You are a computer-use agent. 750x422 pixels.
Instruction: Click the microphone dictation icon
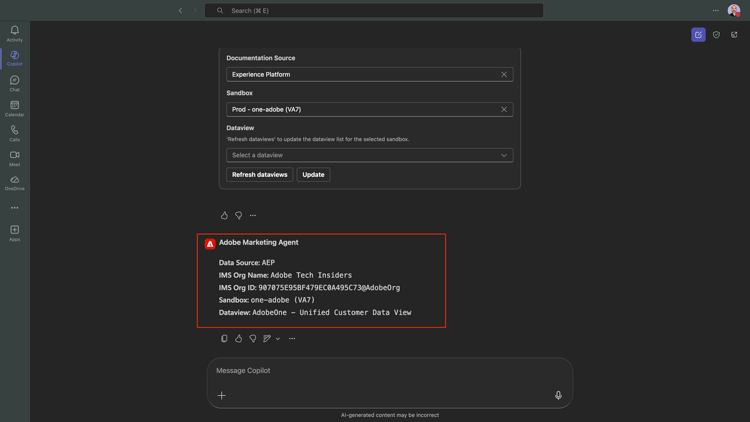pyautogui.click(x=558, y=395)
